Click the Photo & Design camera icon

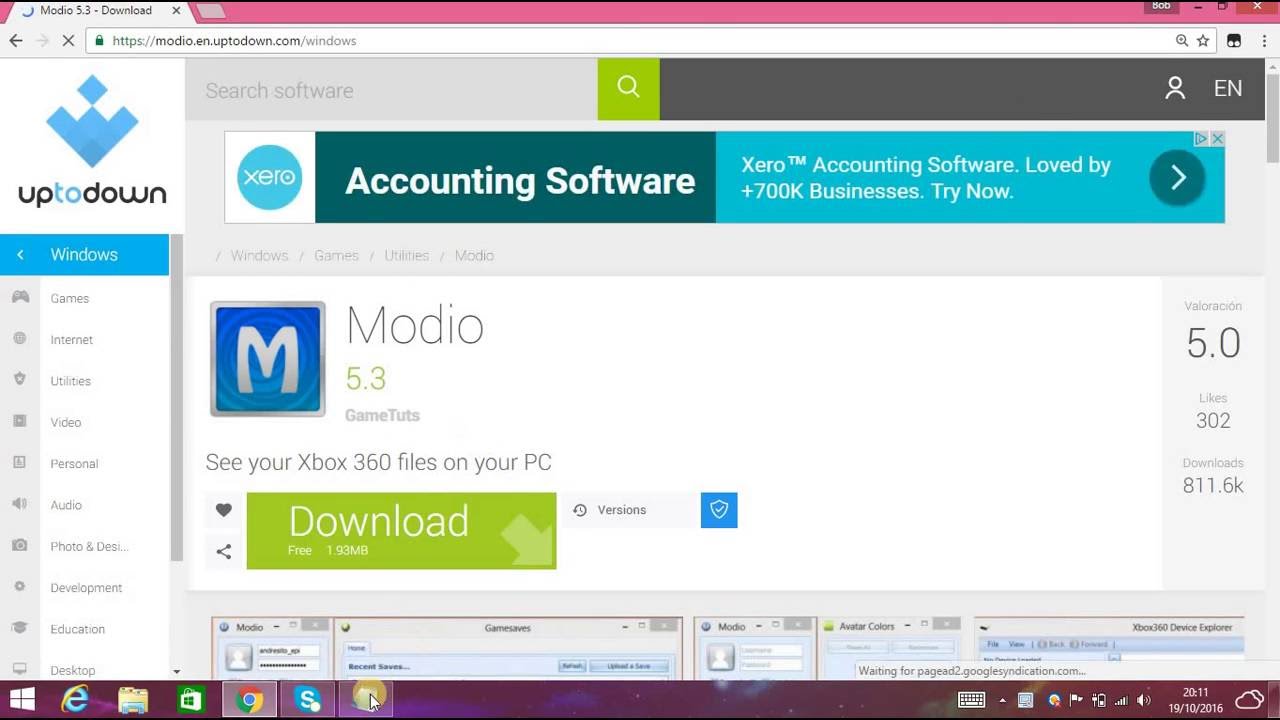[20, 546]
